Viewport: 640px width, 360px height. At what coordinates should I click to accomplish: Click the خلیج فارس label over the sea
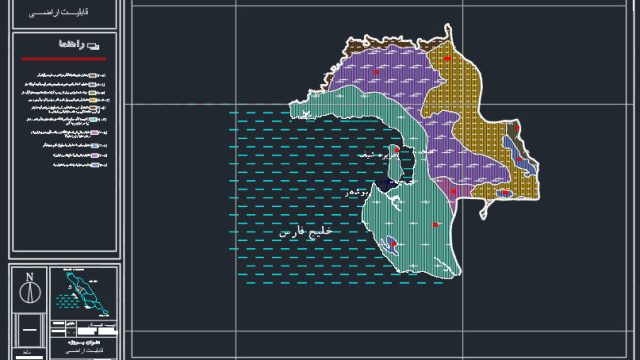point(306,232)
